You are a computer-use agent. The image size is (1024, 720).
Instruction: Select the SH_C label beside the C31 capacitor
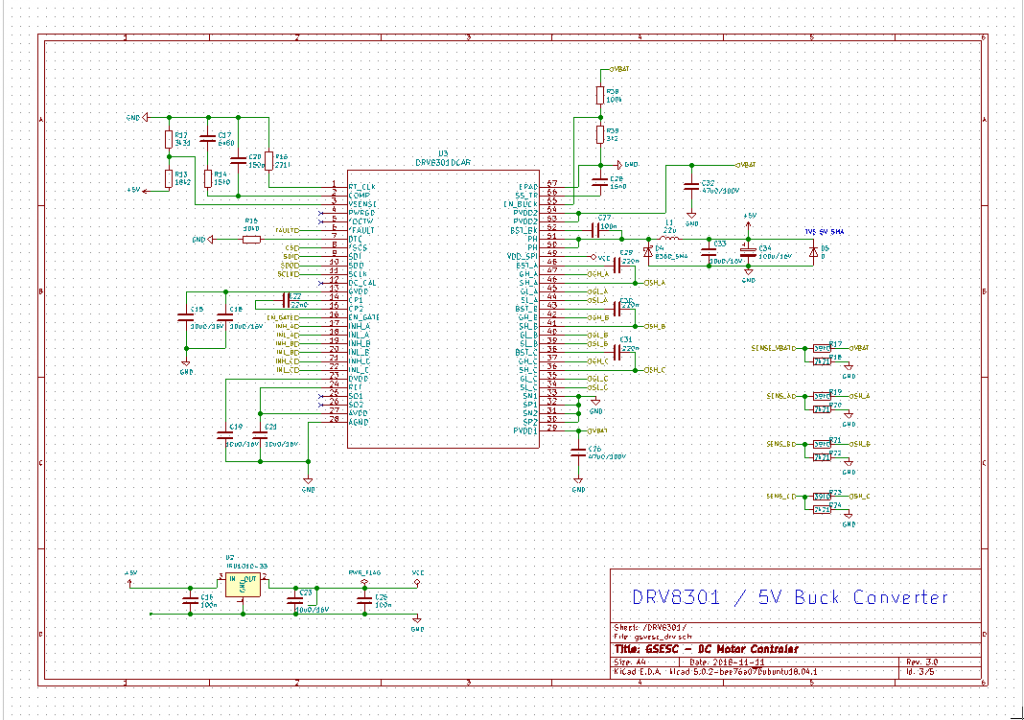[x=654, y=370]
